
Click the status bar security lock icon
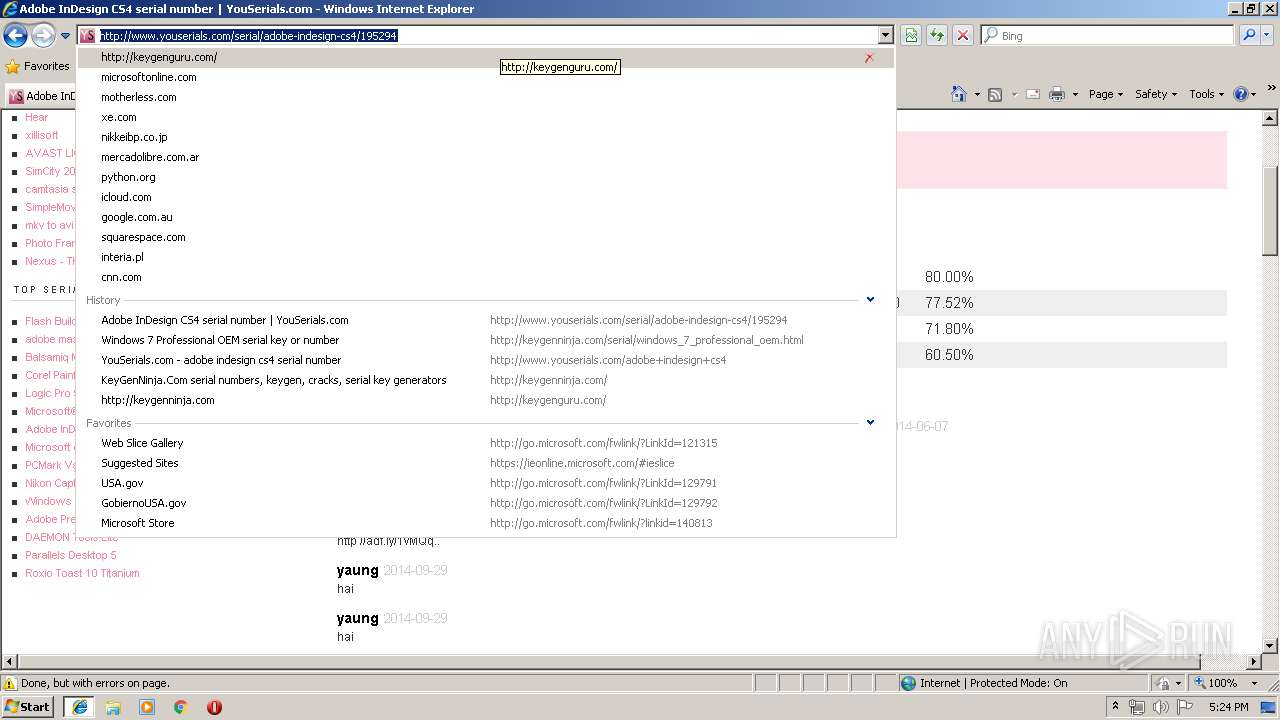click(x=1163, y=683)
